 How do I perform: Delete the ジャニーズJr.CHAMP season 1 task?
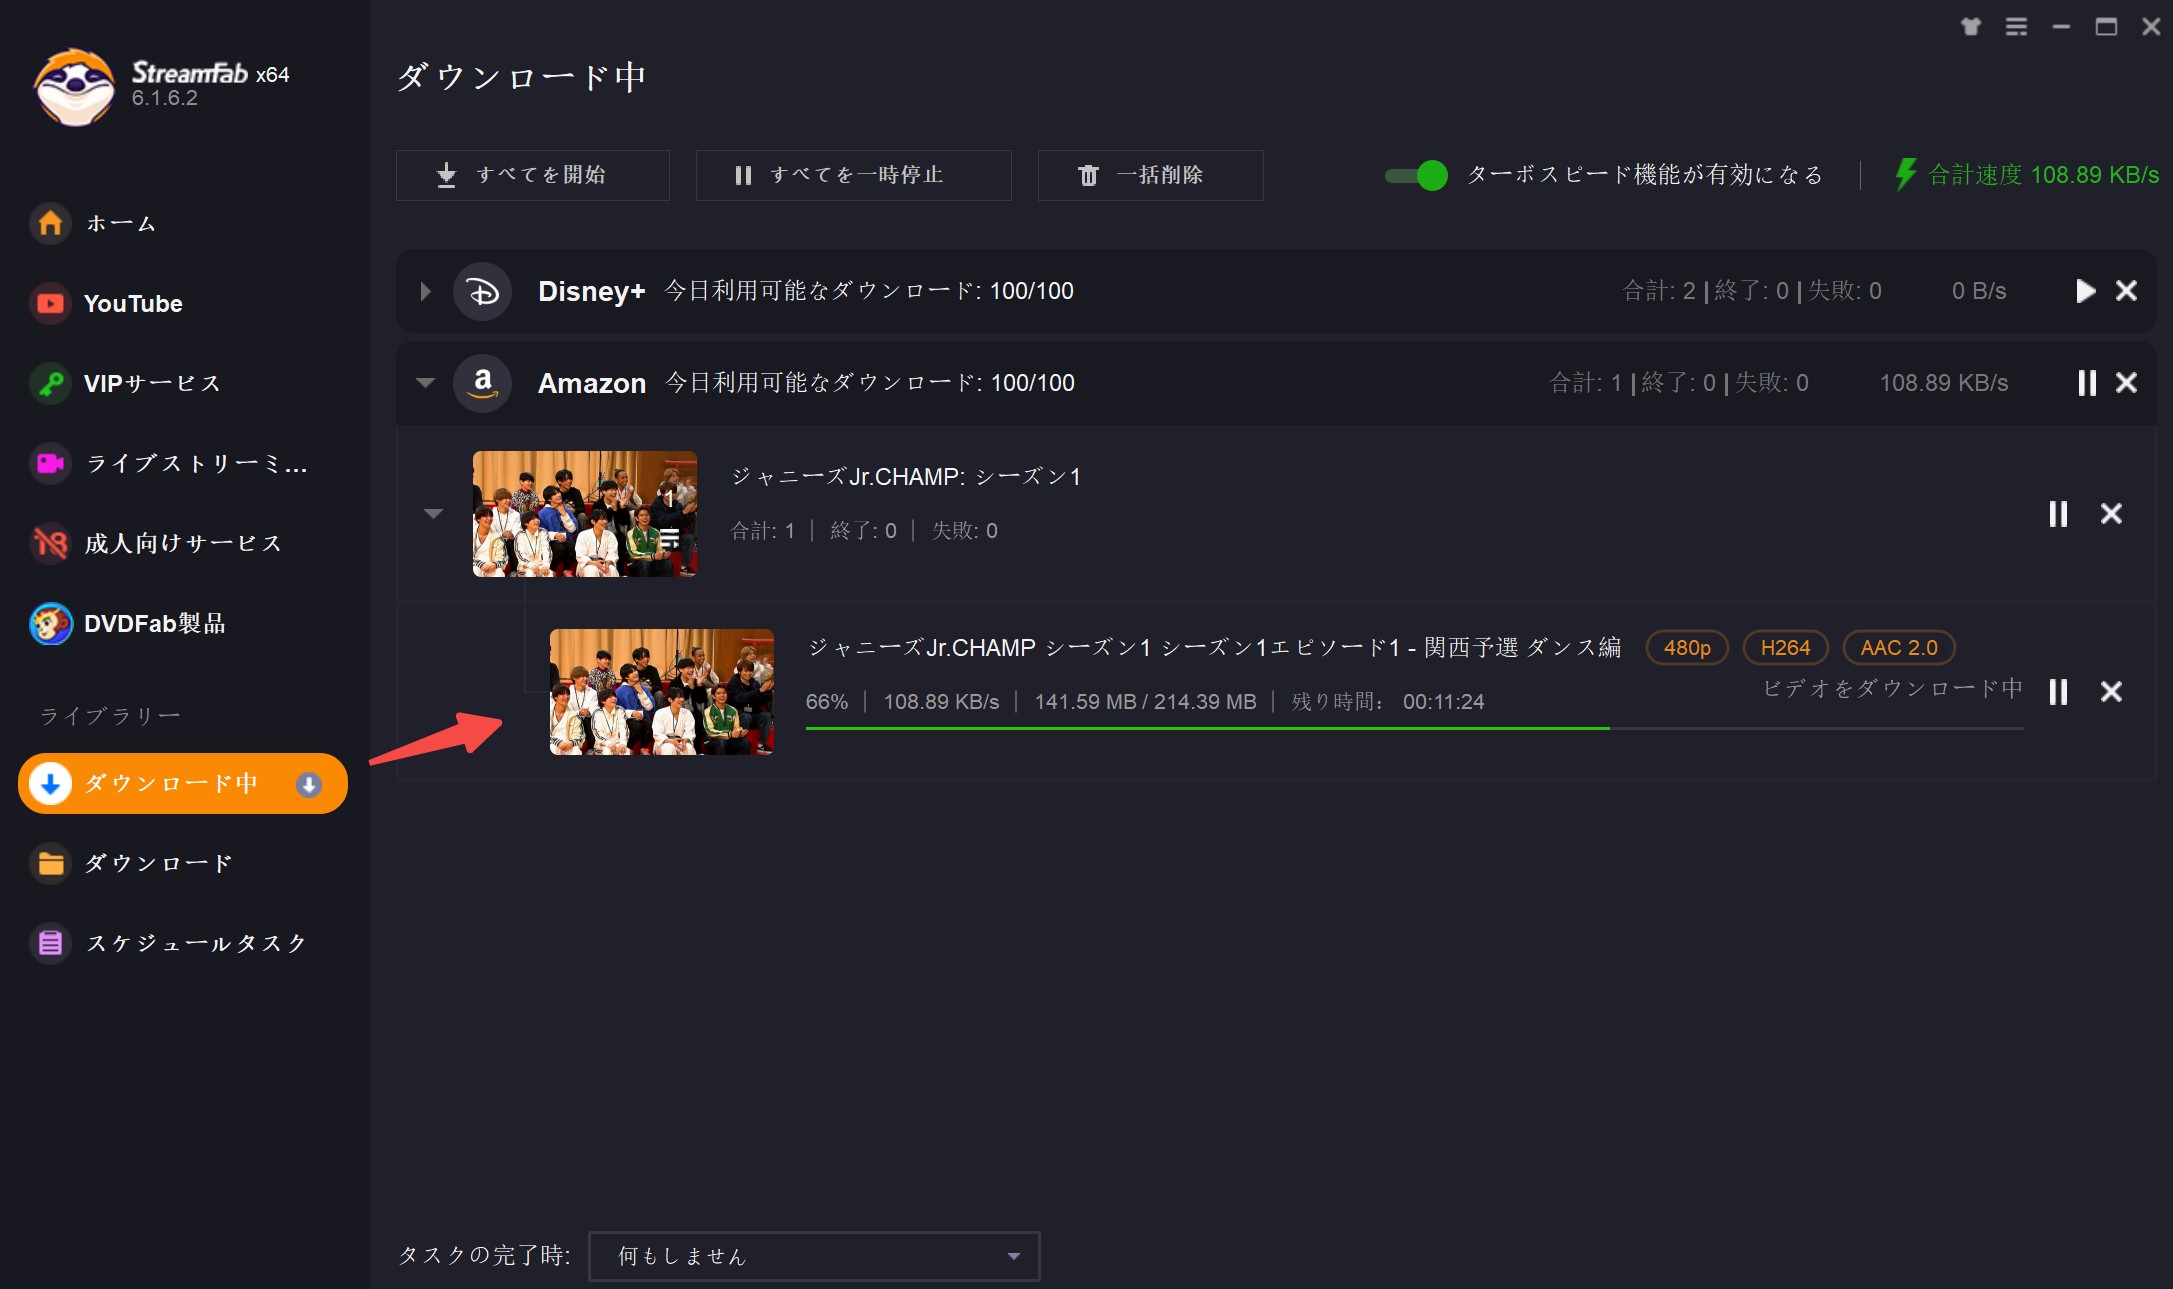tap(2111, 514)
